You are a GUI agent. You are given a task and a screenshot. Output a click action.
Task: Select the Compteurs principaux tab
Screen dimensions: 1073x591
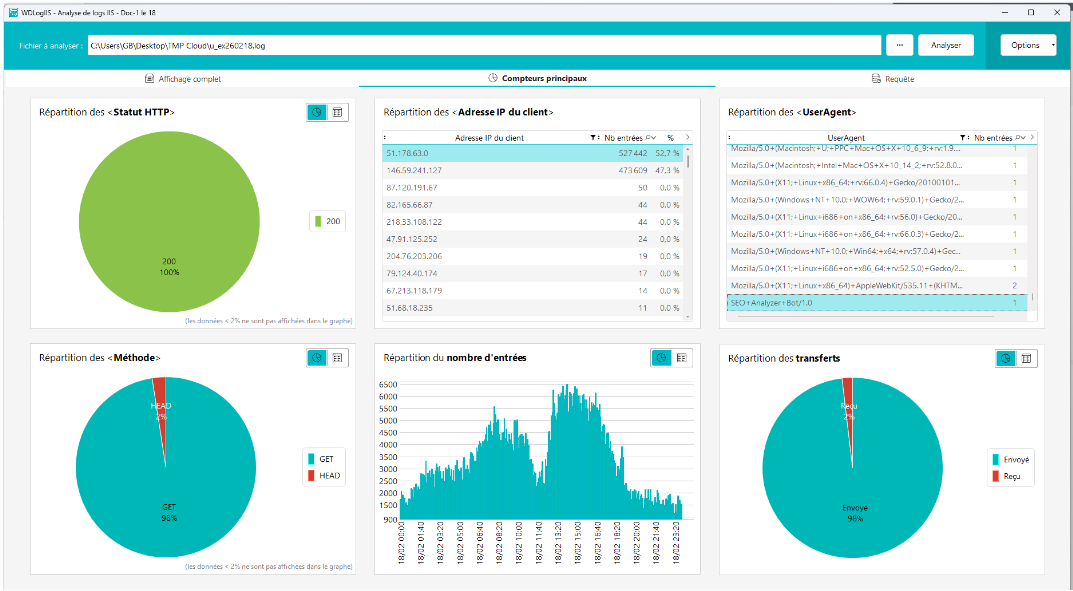[537, 79]
